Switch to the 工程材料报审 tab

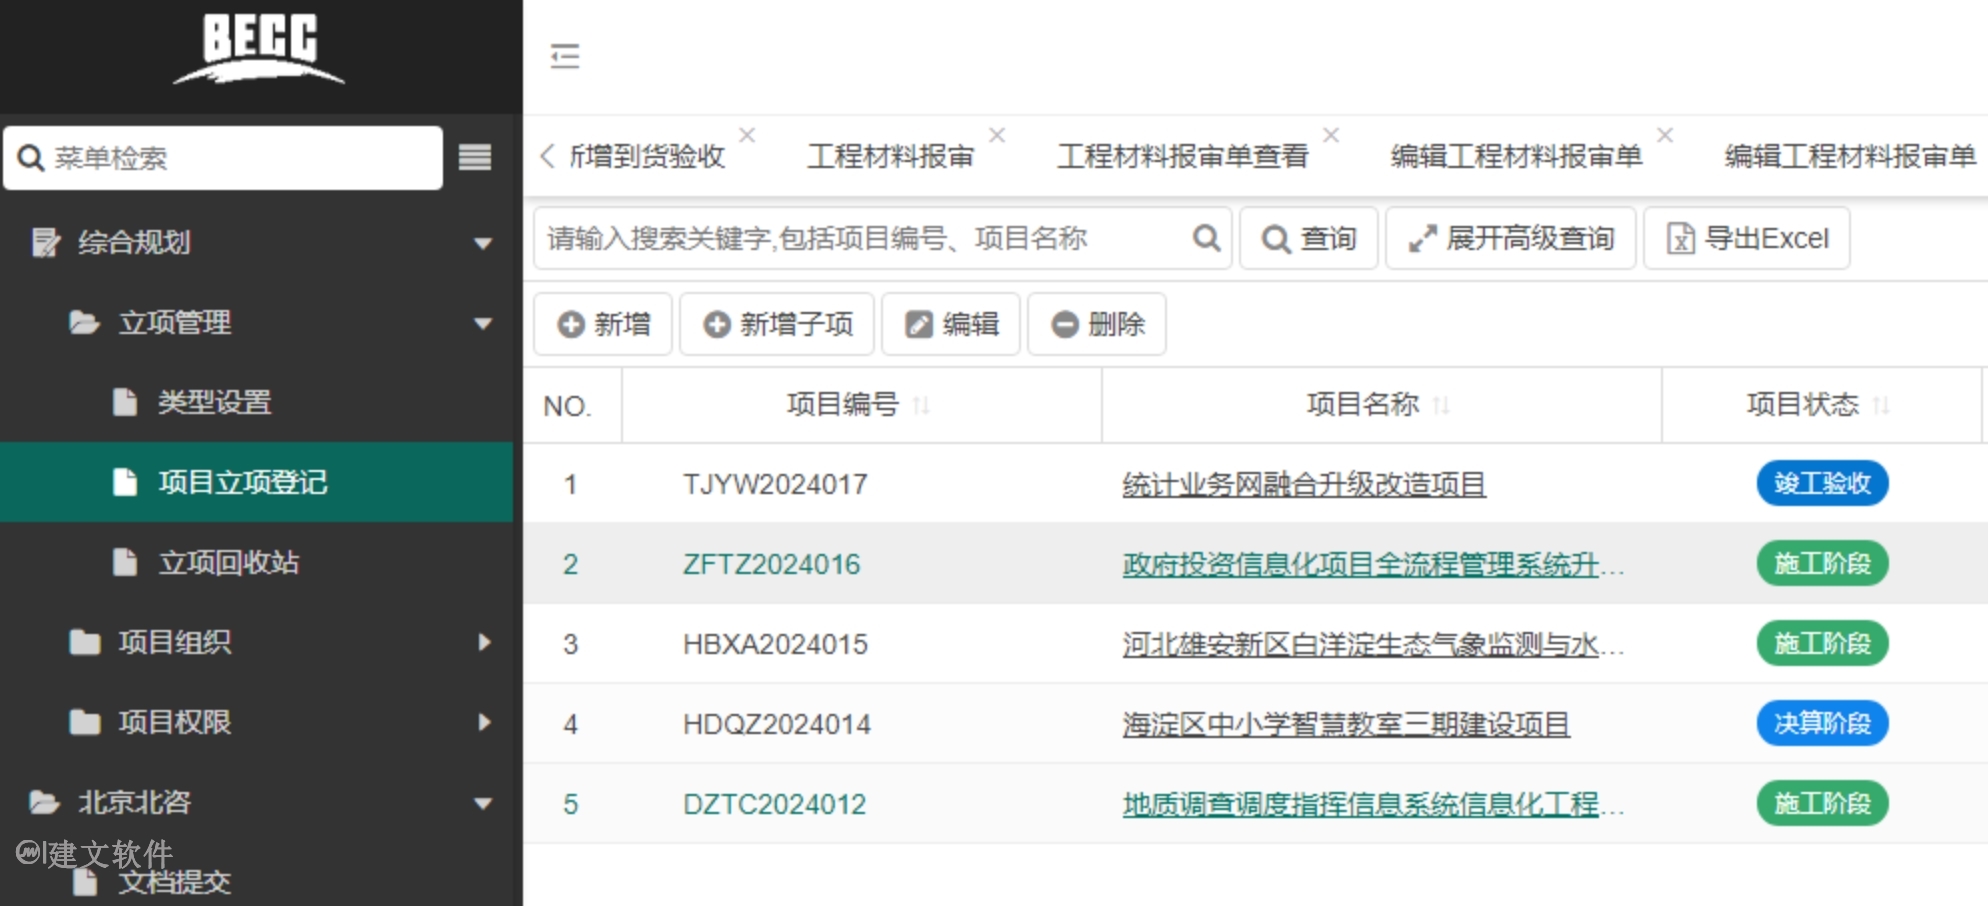[891, 157]
